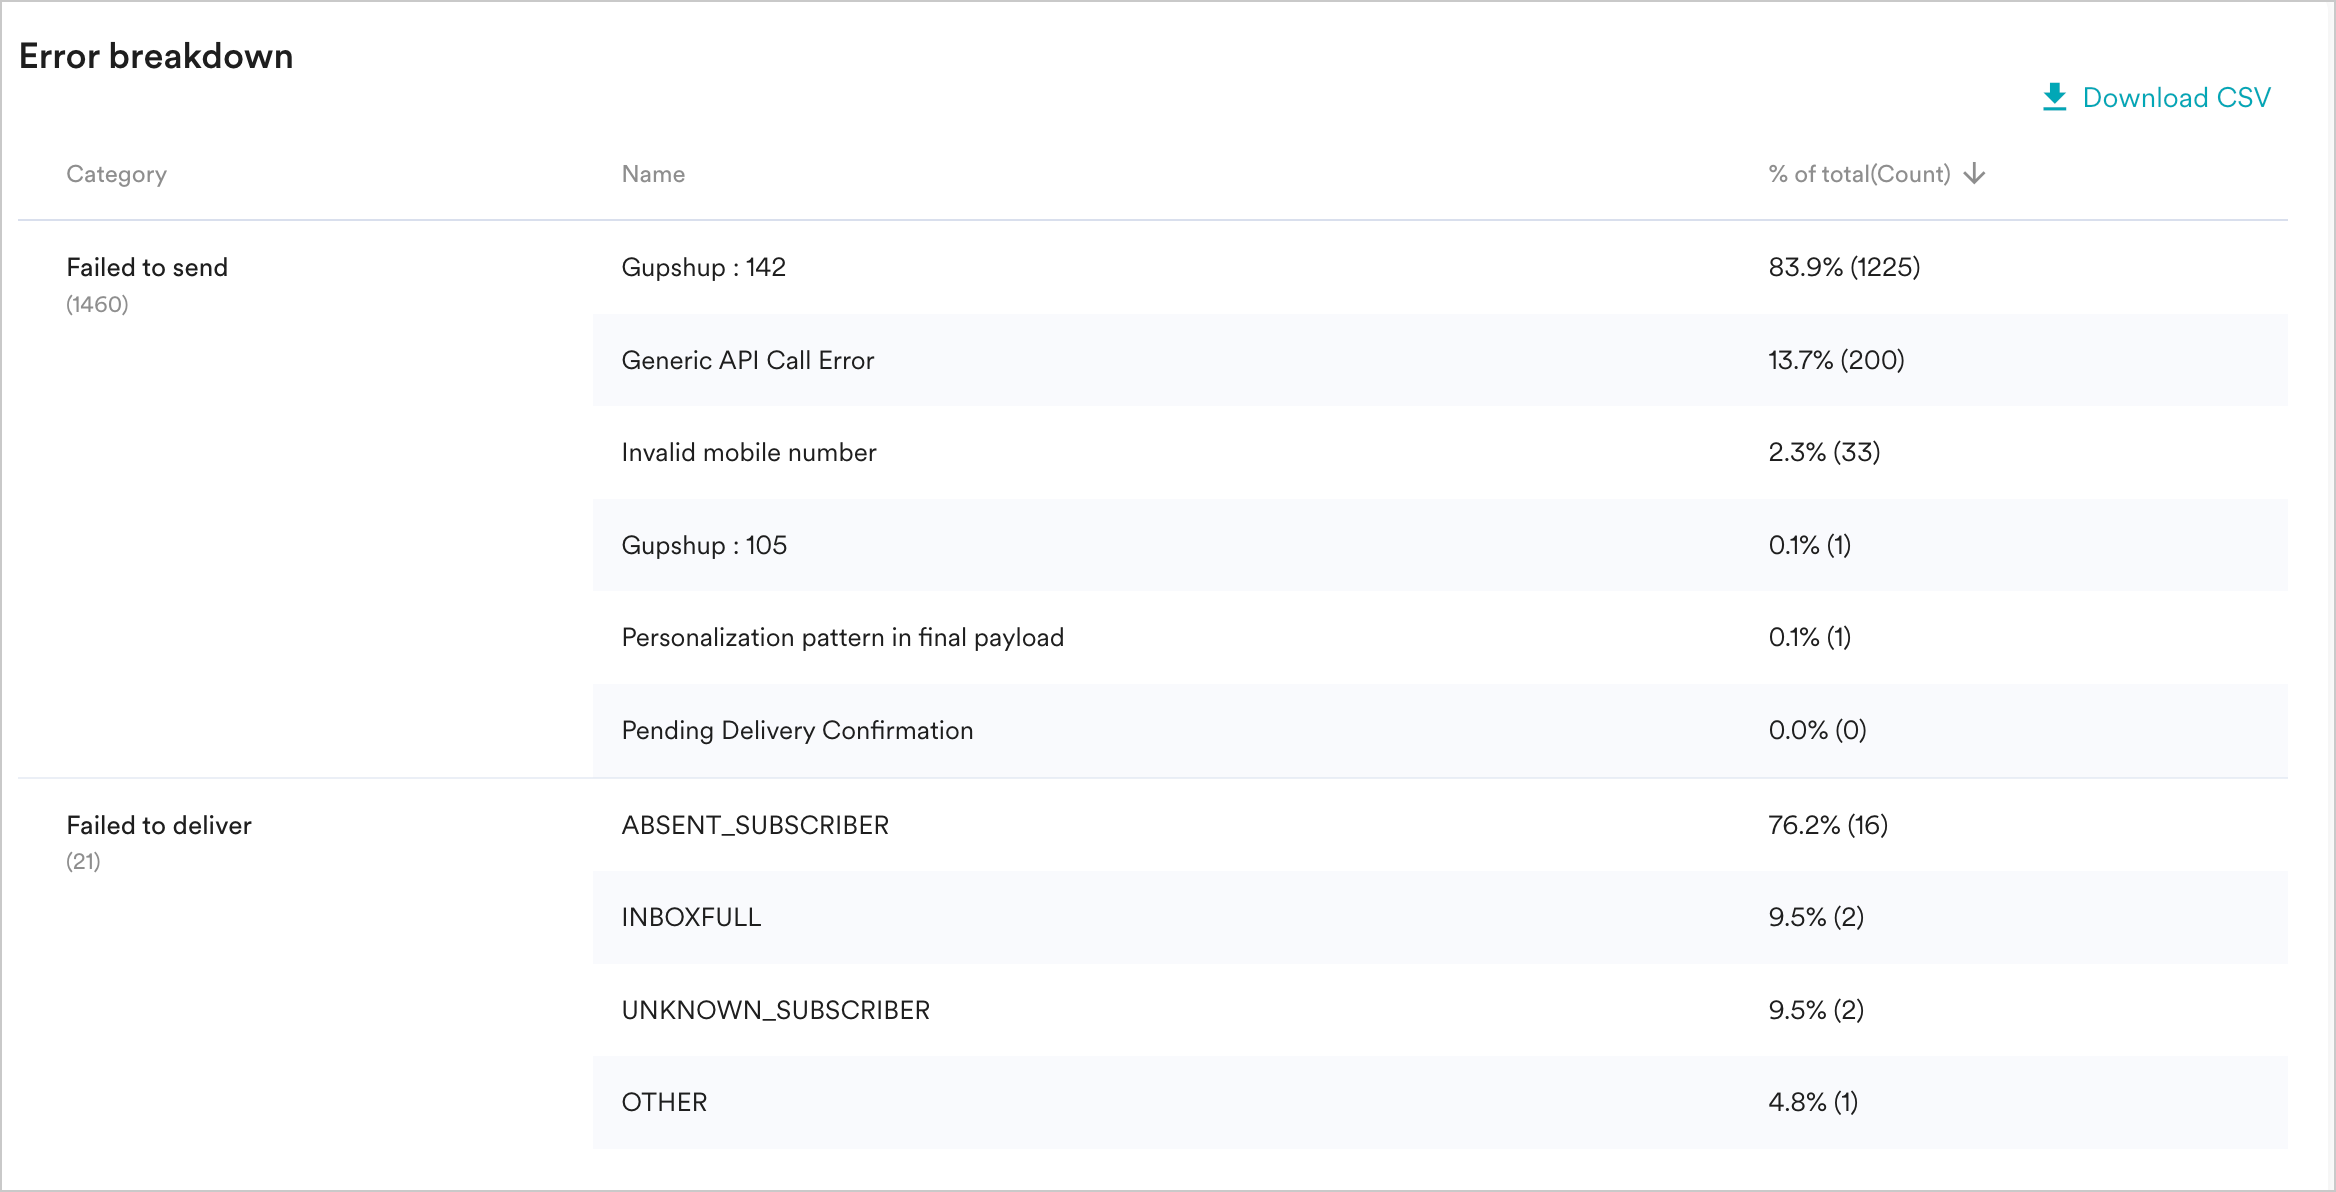Click the Name column header
Image resolution: width=2336 pixels, height=1192 pixels.
coord(653,174)
